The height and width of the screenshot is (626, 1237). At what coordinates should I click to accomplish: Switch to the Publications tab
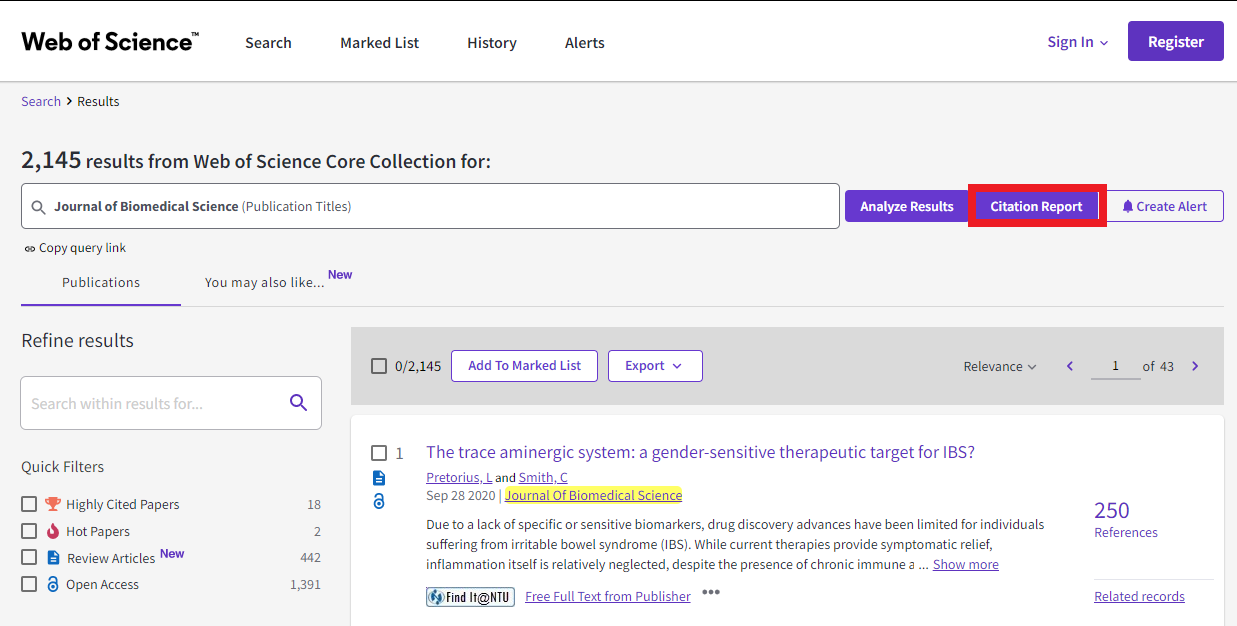[101, 282]
